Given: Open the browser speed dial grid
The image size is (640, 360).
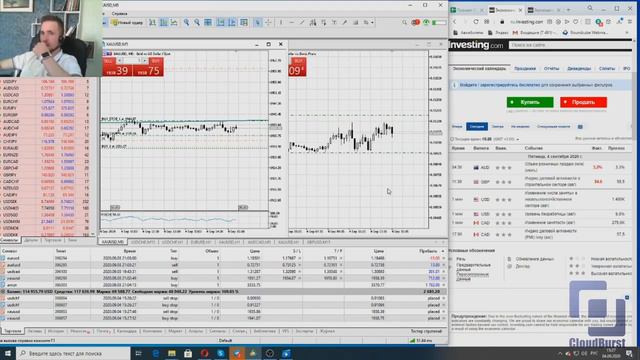Looking at the screenshot, I should click(x=487, y=22).
